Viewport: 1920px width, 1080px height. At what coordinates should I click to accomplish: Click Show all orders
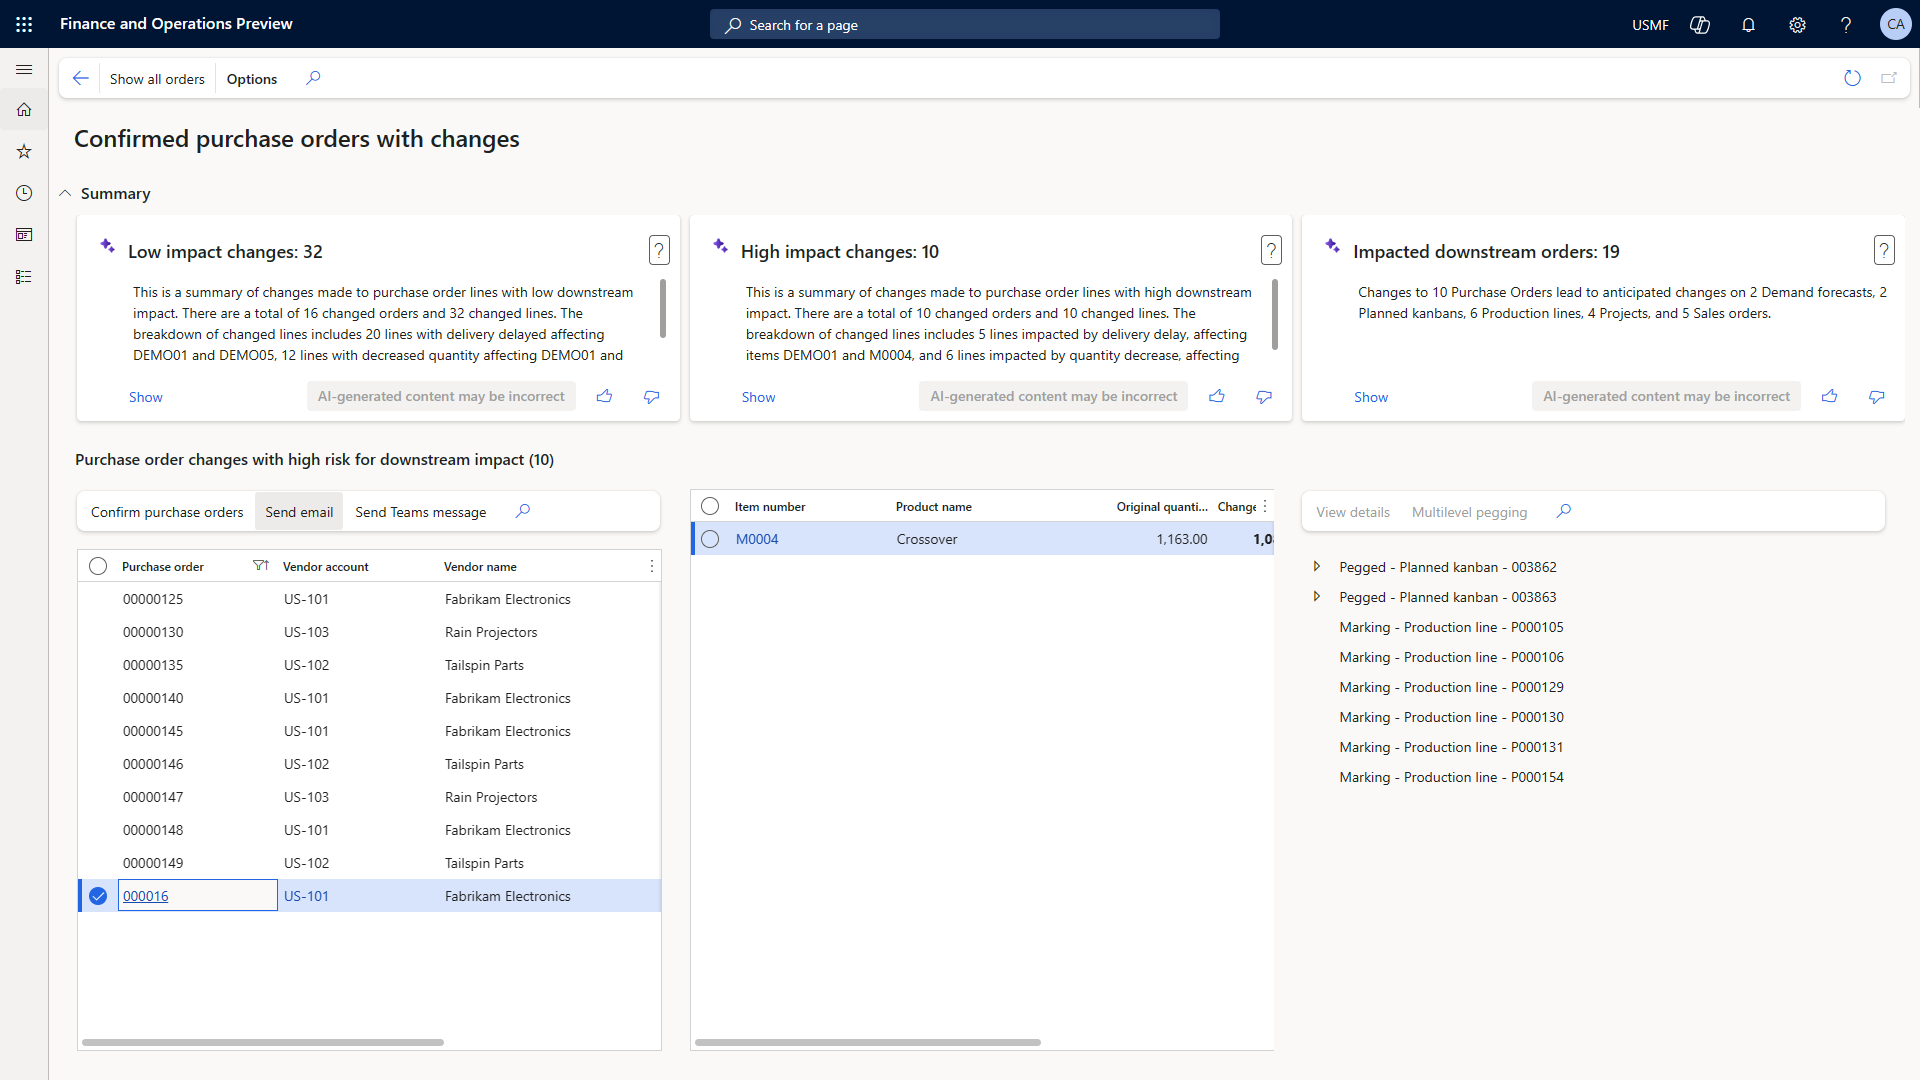pos(157,79)
